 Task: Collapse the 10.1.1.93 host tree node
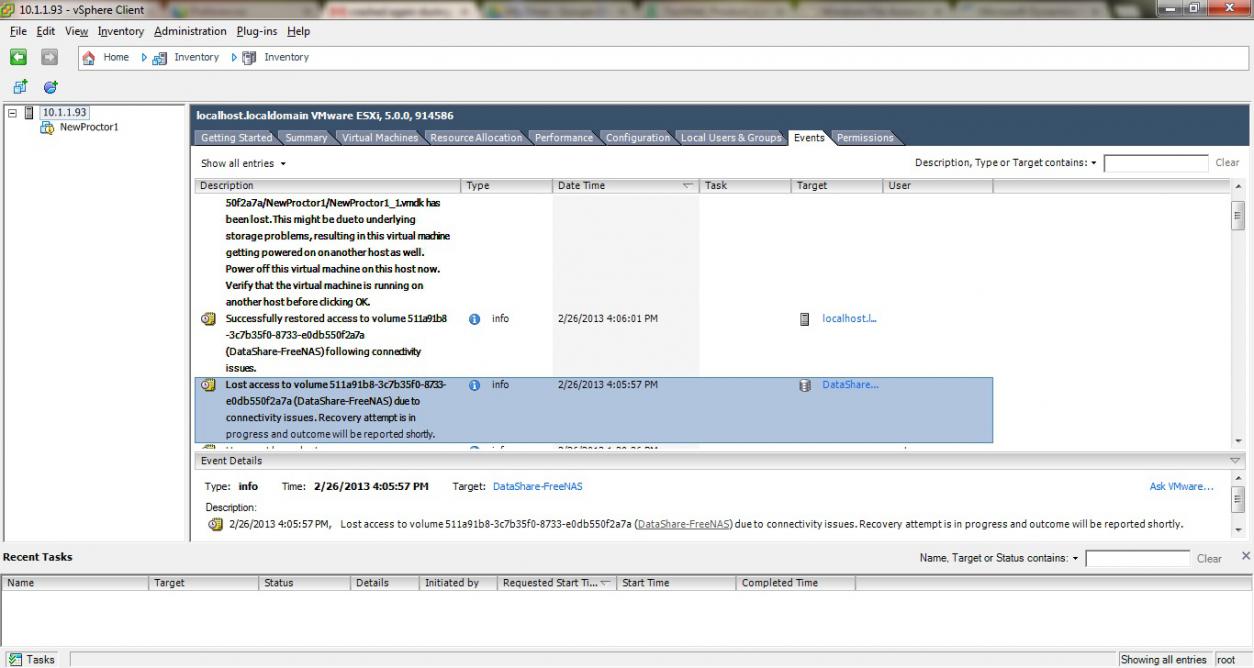coord(12,113)
